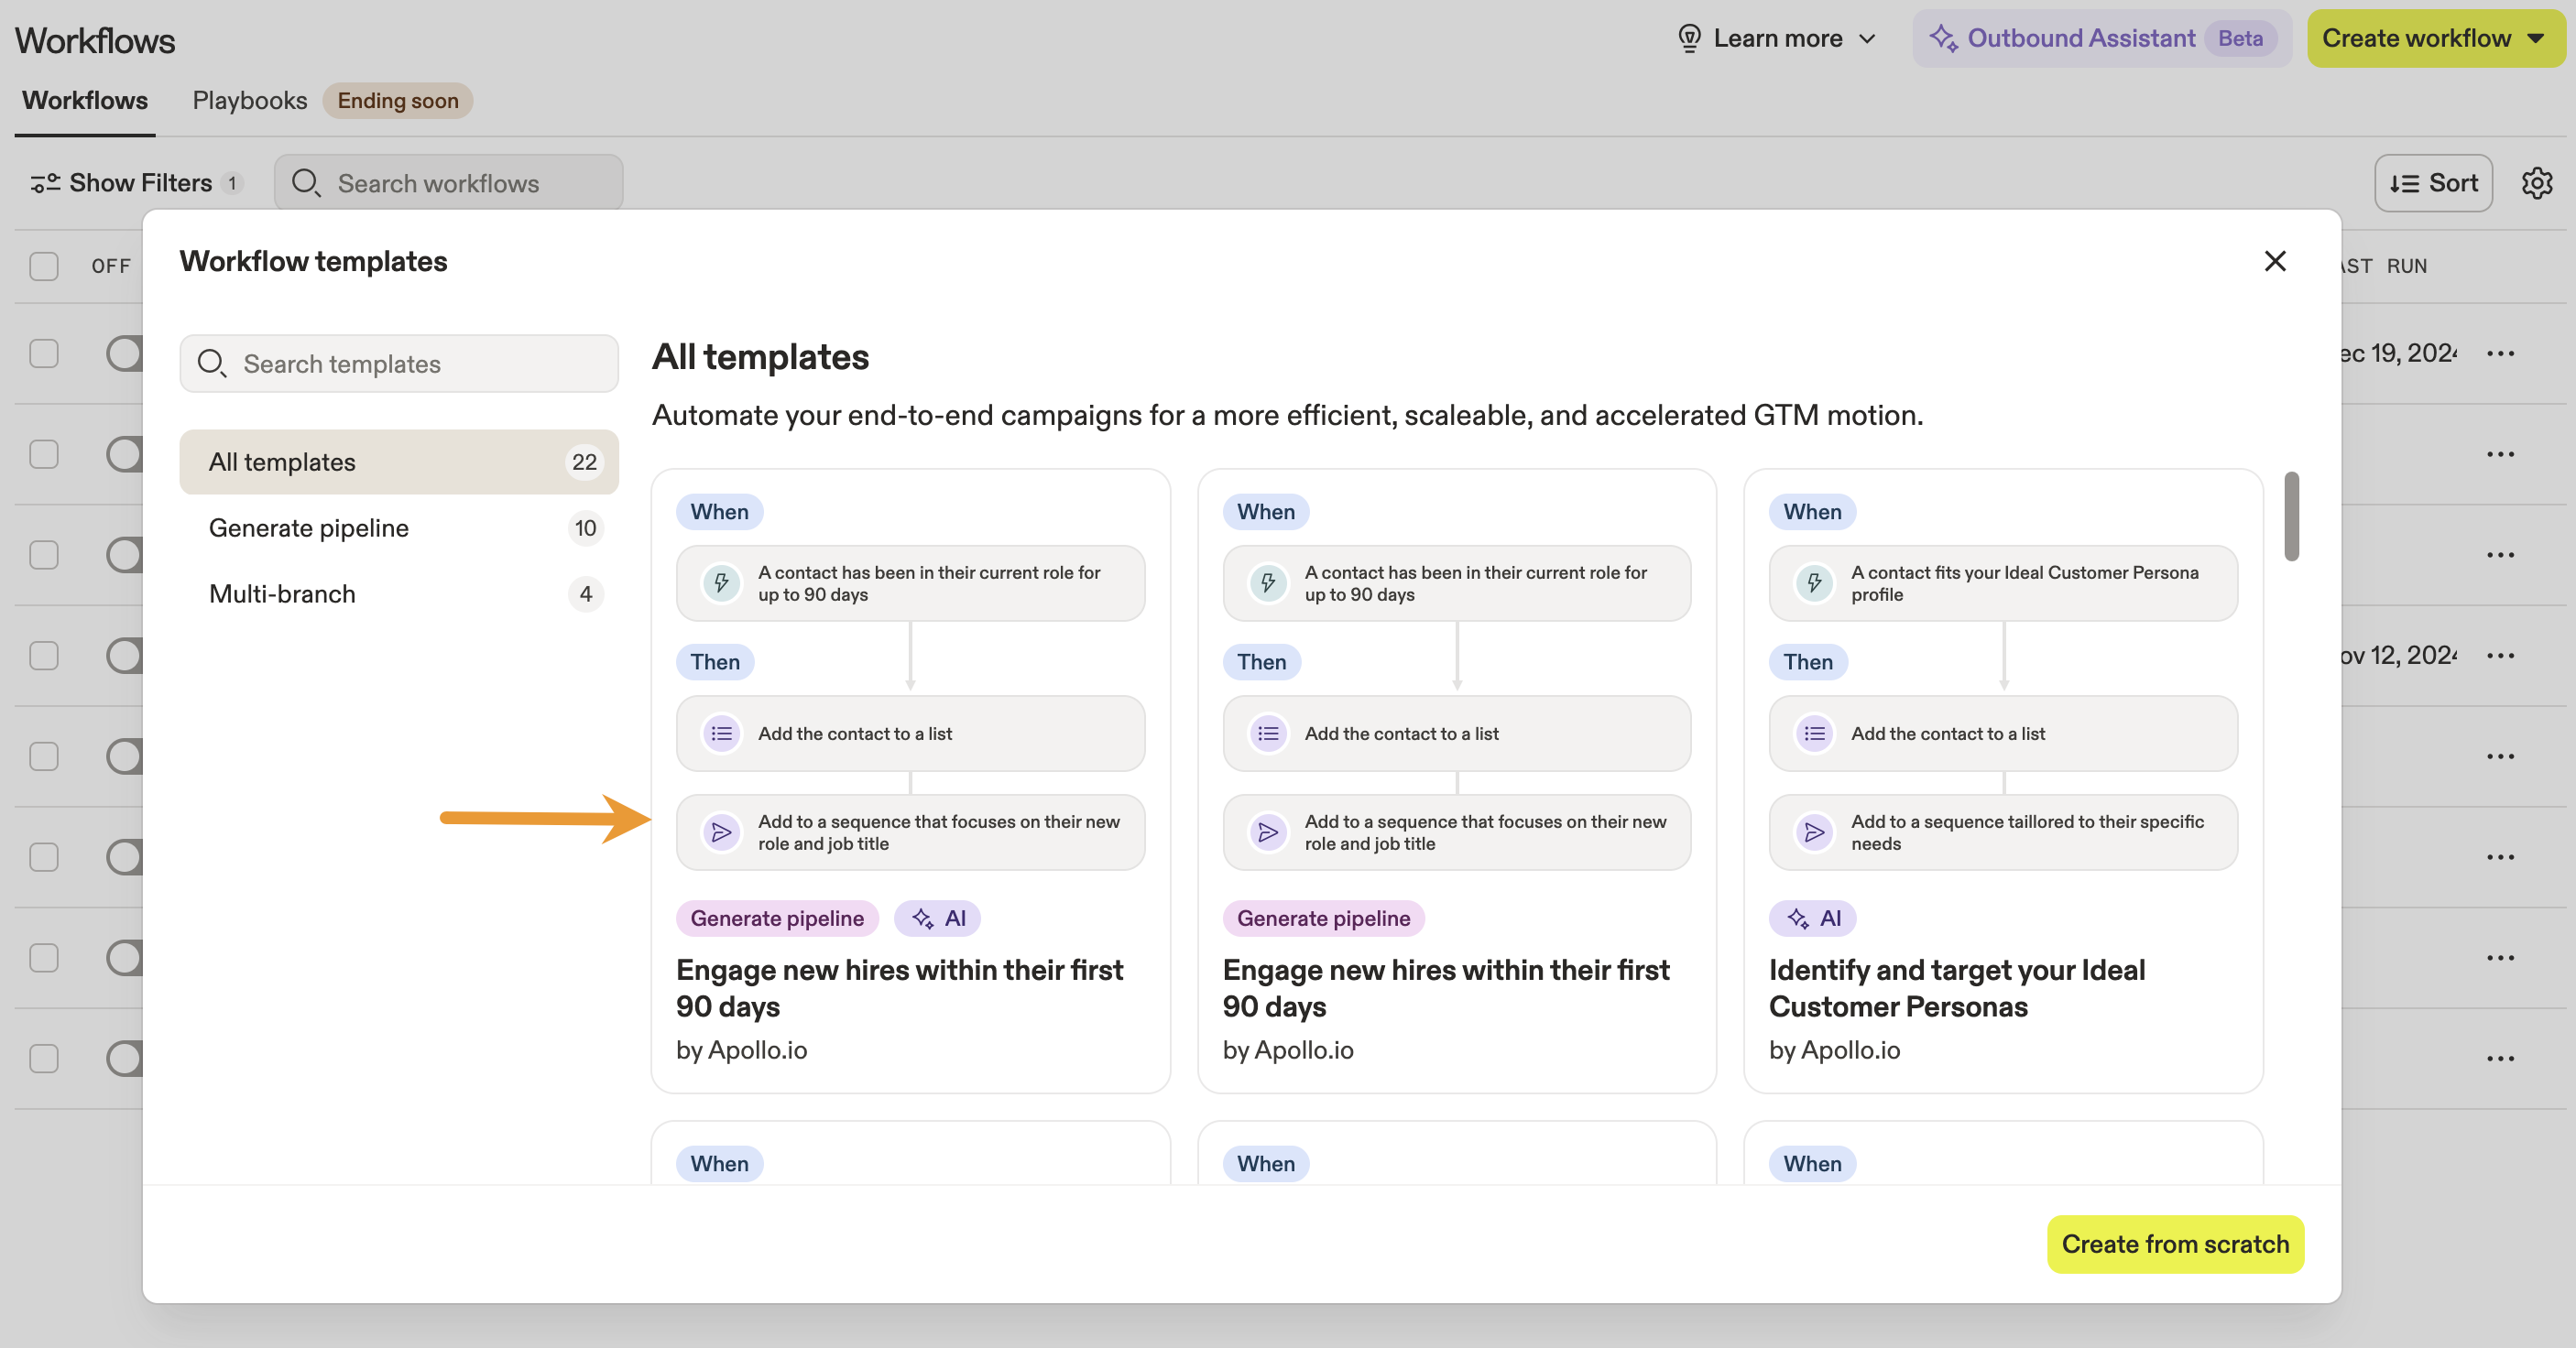The width and height of the screenshot is (2576, 1348).
Task: Click the send icon on 'Add to a sequence taillored' step
Action: pyautogui.click(x=1815, y=832)
